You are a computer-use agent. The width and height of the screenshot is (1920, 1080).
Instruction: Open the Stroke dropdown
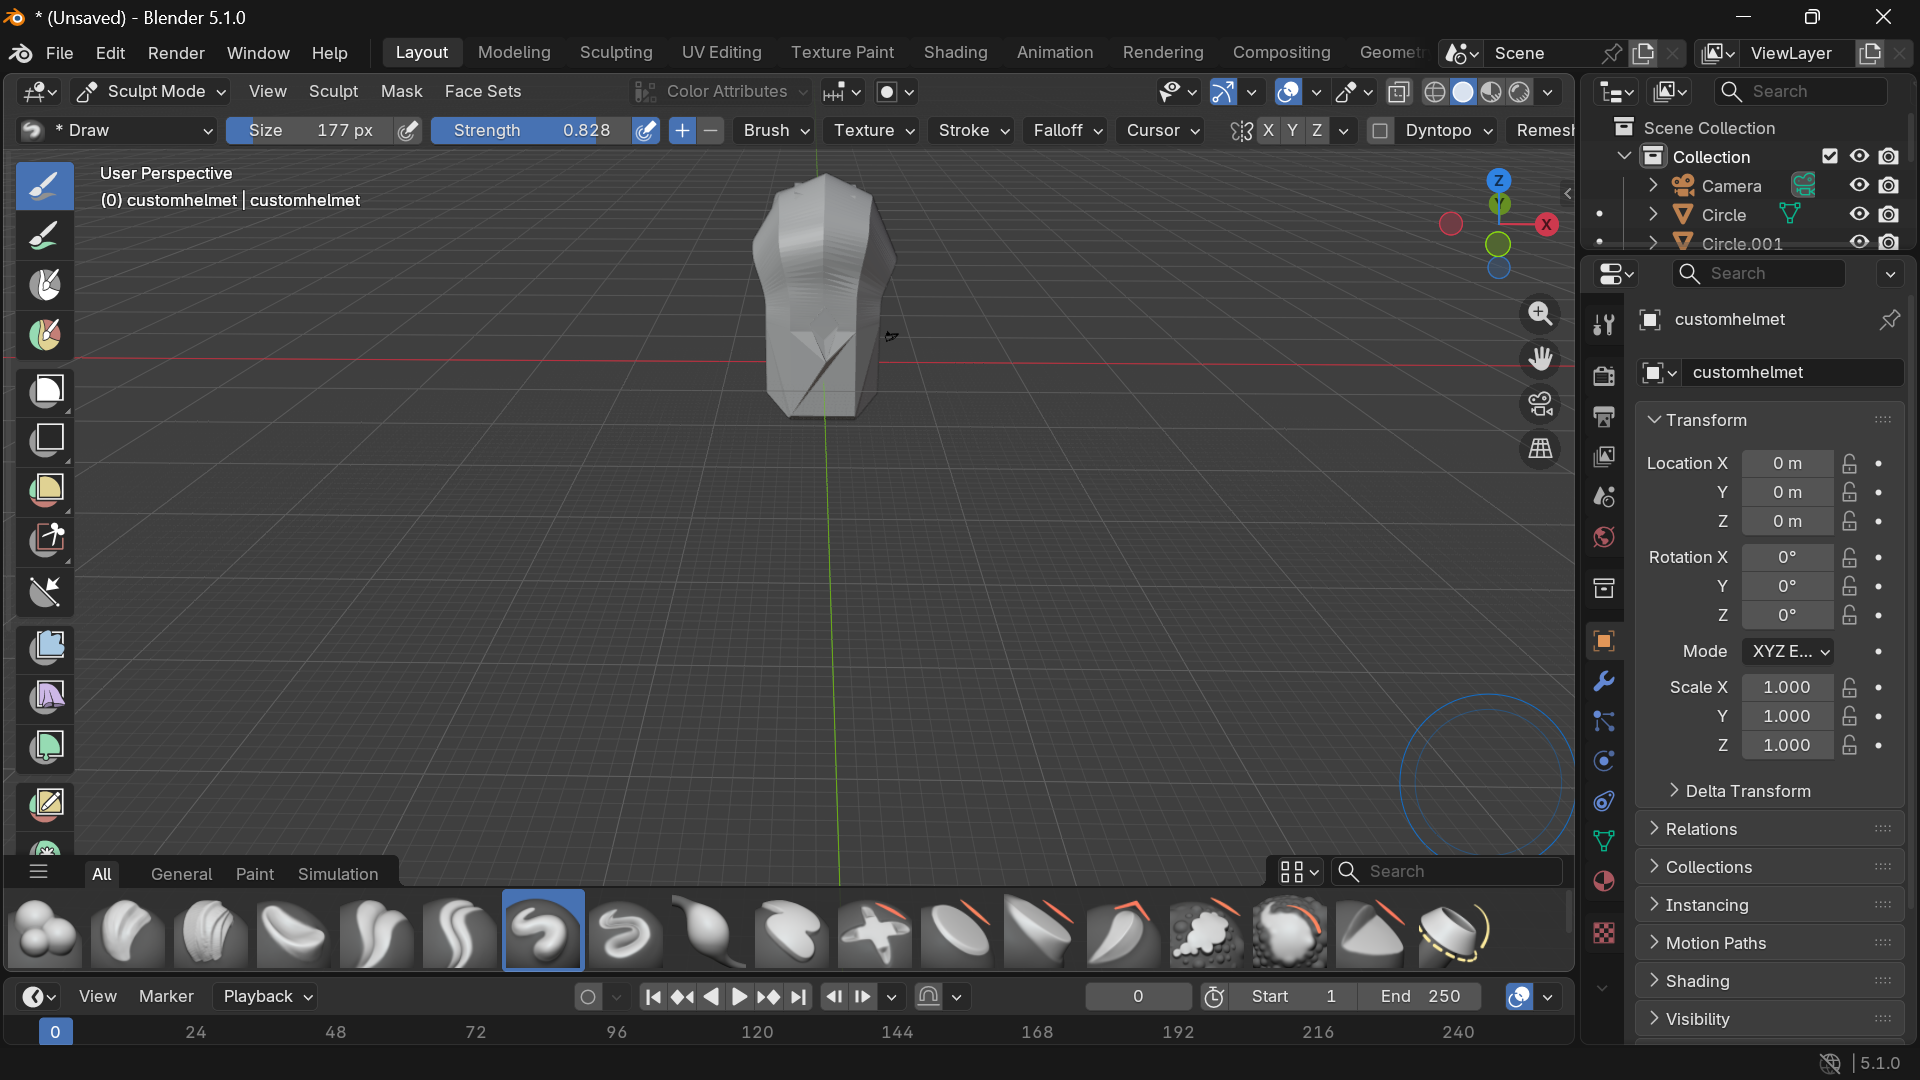point(974,131)
